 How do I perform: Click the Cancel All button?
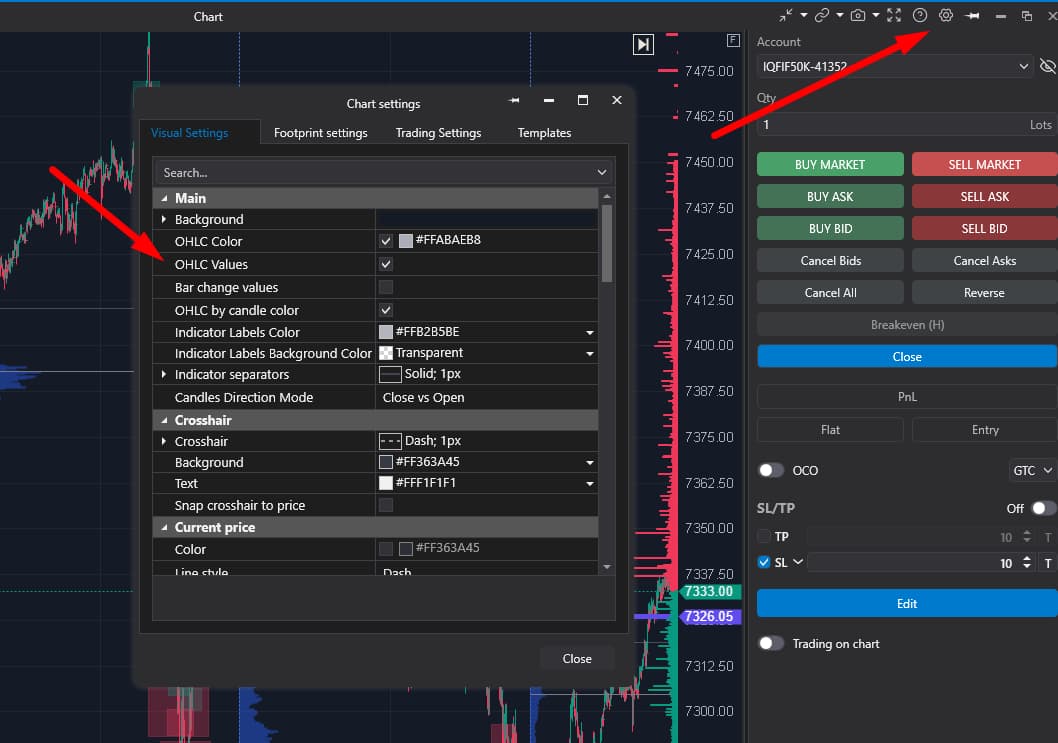830,293
